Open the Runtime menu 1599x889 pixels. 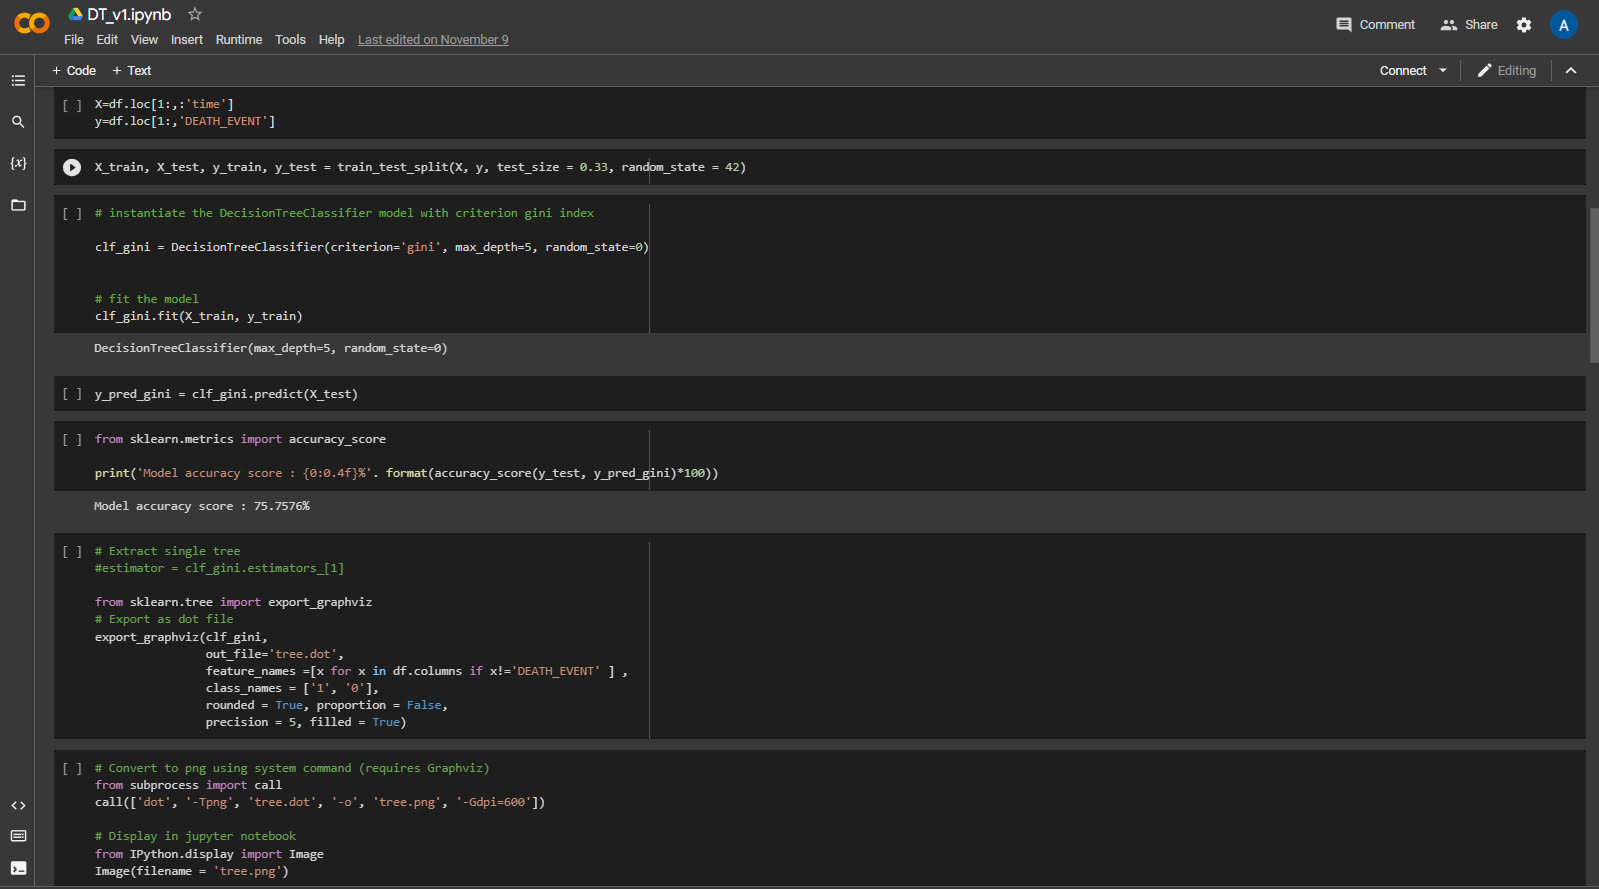(238, 40)
